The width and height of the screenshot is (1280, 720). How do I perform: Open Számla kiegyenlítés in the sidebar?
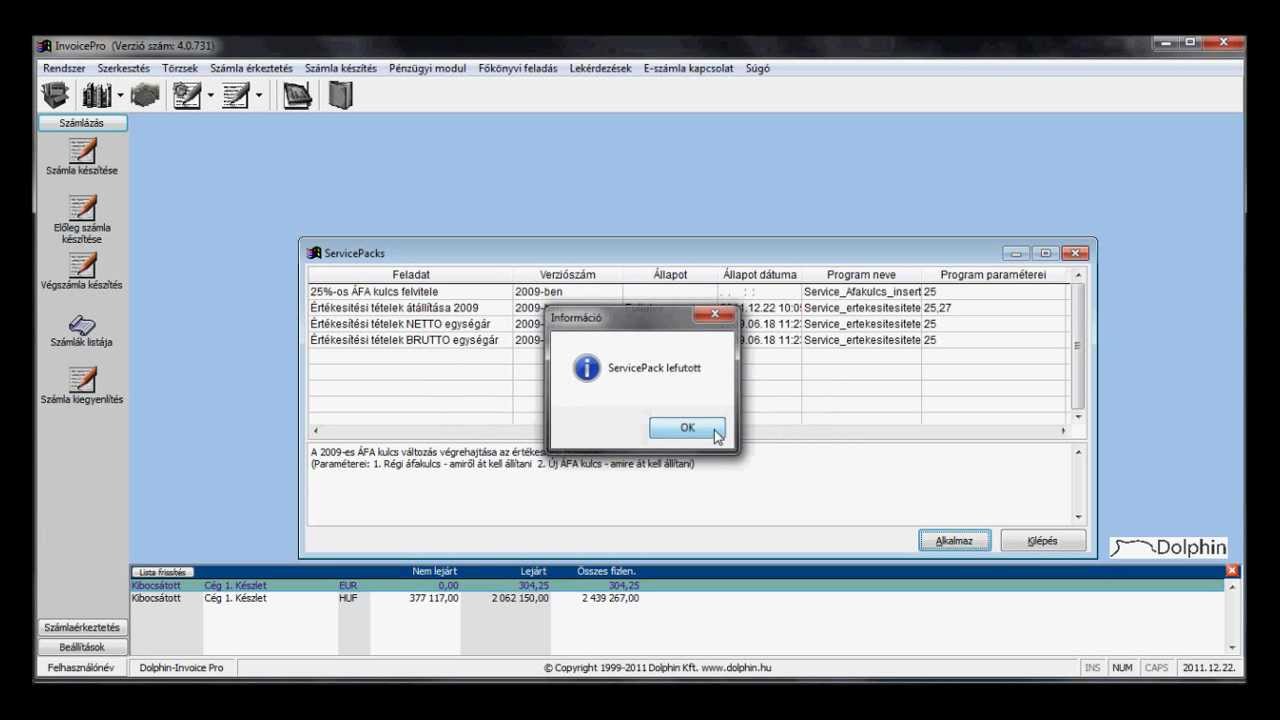(x=82, y=385)
